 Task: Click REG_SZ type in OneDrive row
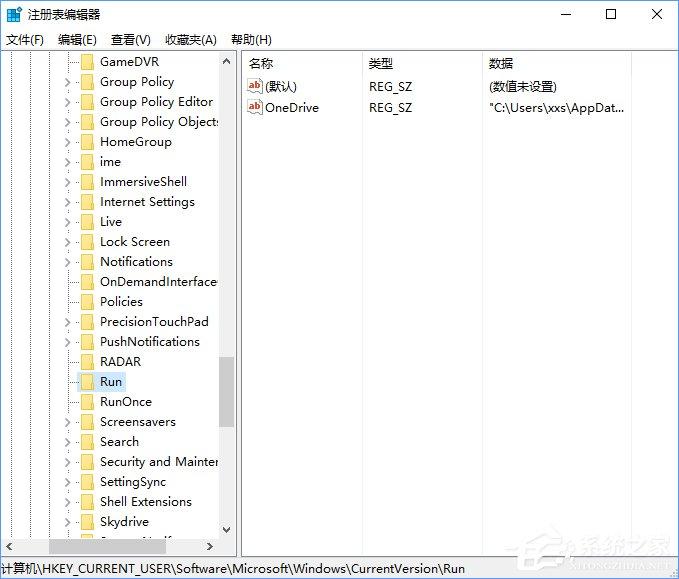390,107
